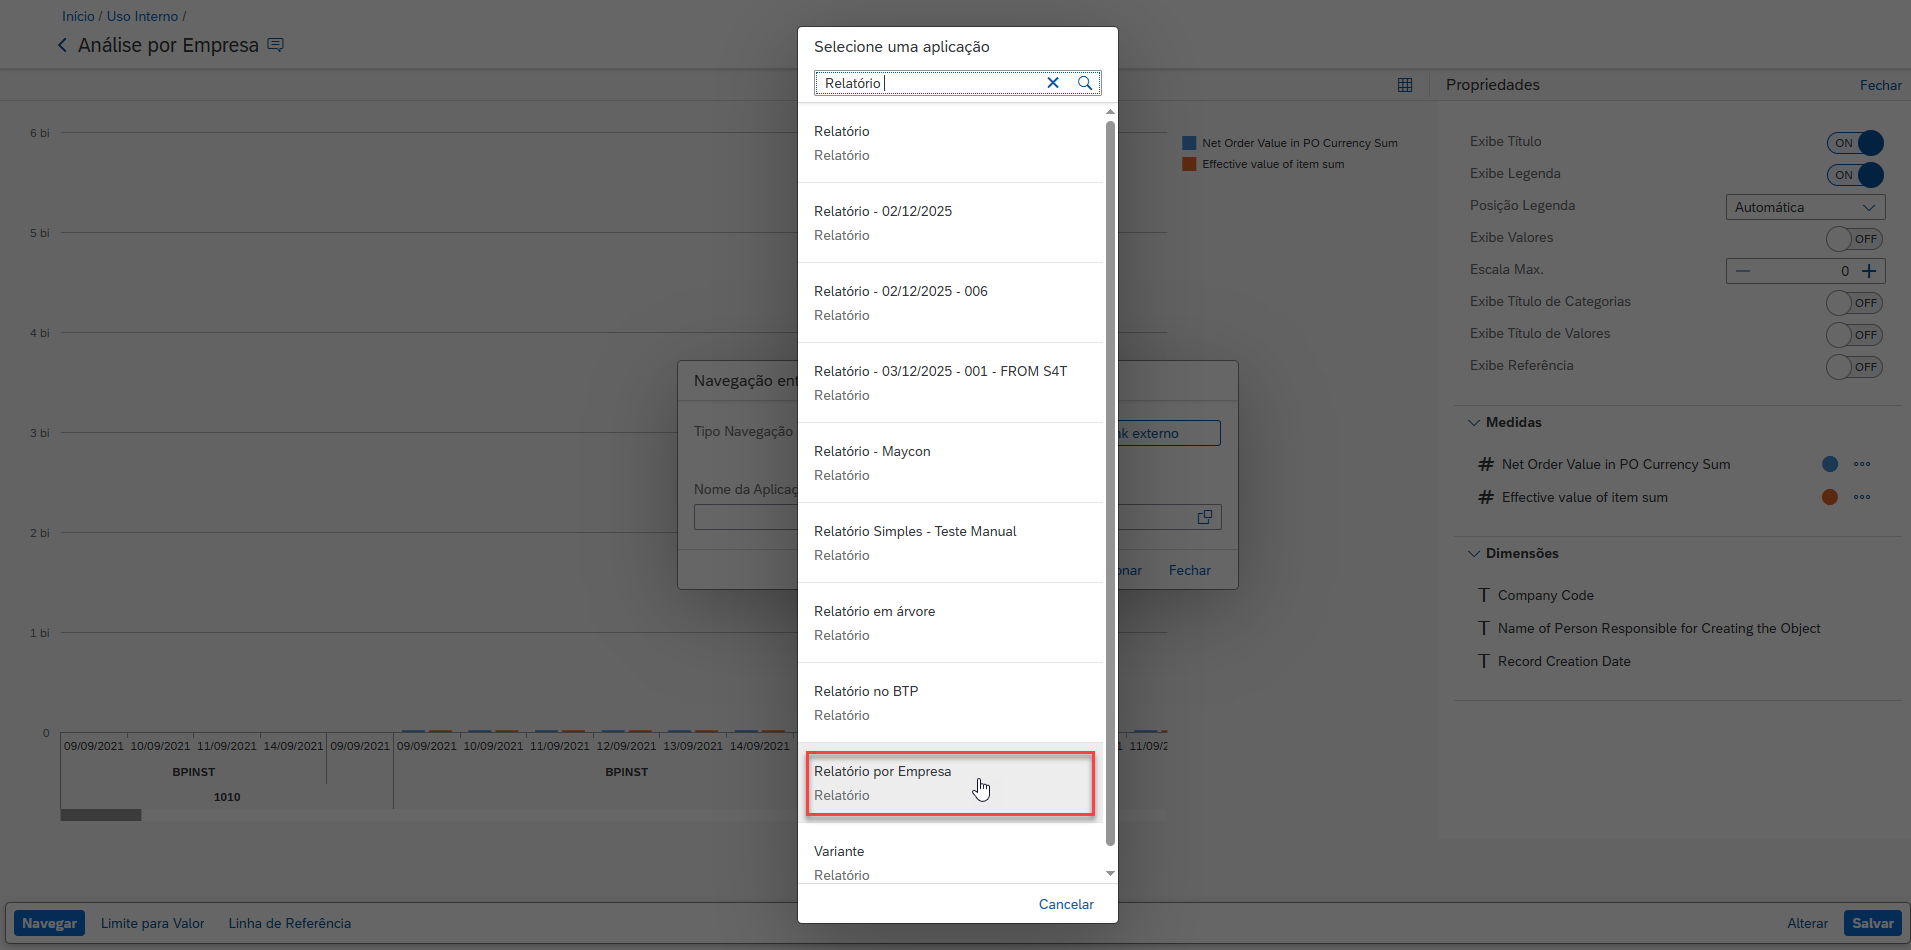Open the Posição Legenda dropdown
This screenshot has width=1911, height=950.
pos(1805,207)
